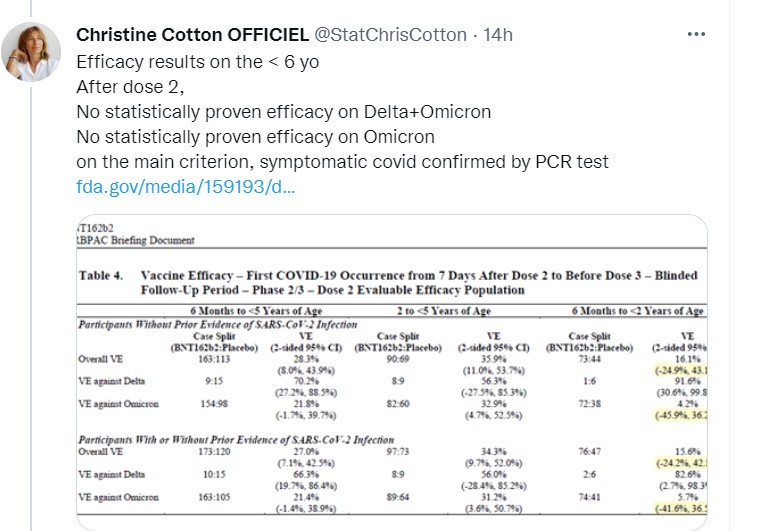This screenshot has width=757, height=531.
Task: Open the tweet's more options ellipsis
Action: point(696,34)
